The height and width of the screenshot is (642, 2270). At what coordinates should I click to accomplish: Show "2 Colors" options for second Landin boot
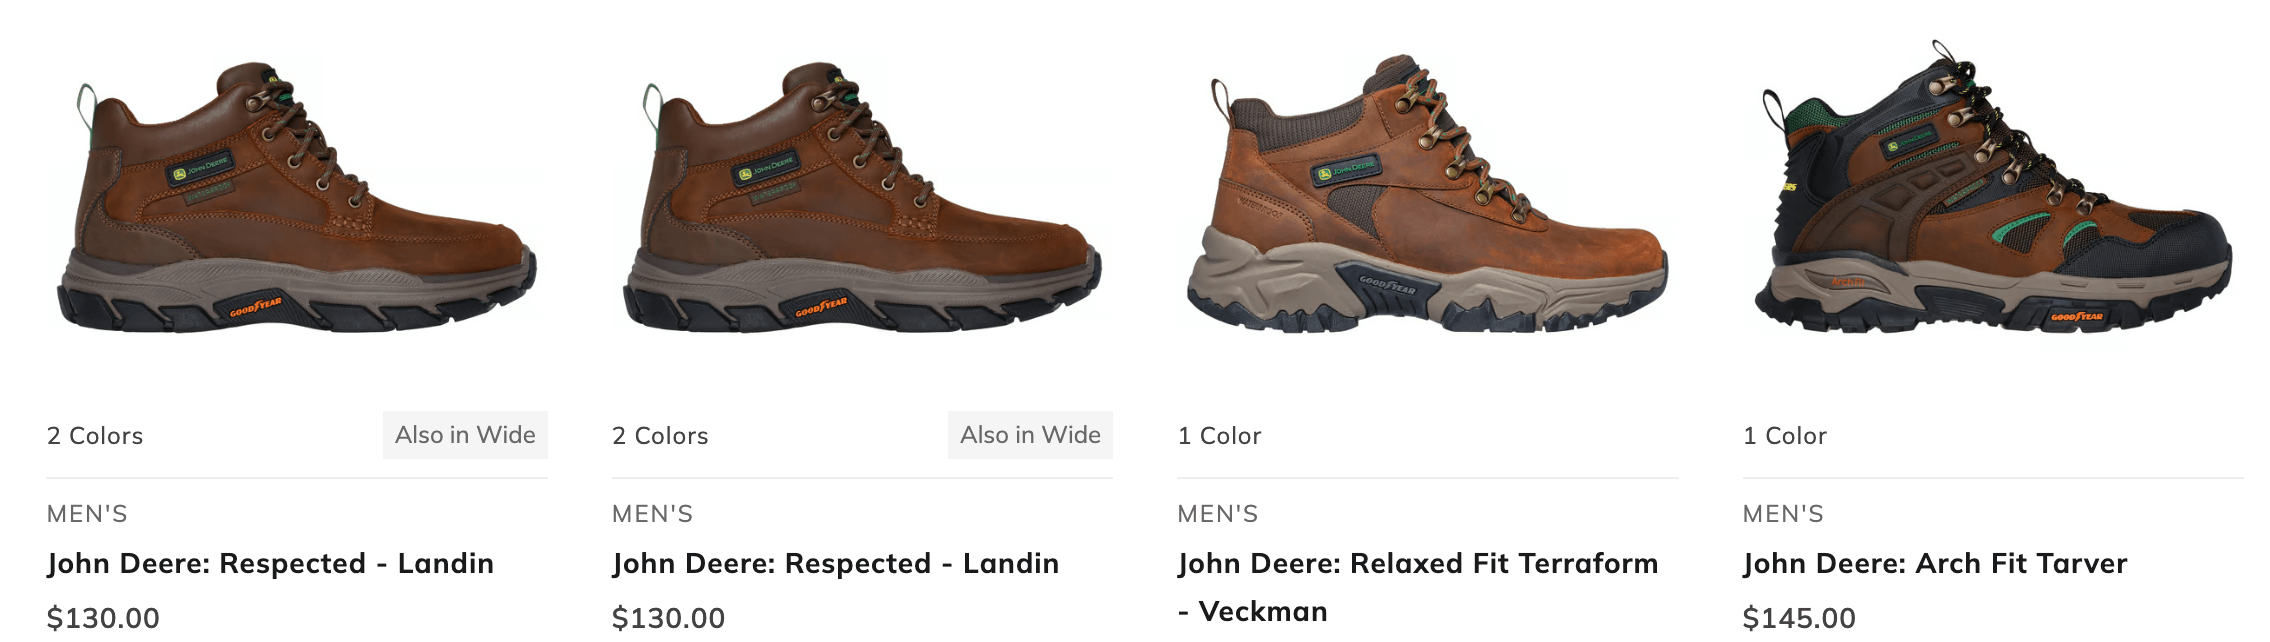pos(660,436)
